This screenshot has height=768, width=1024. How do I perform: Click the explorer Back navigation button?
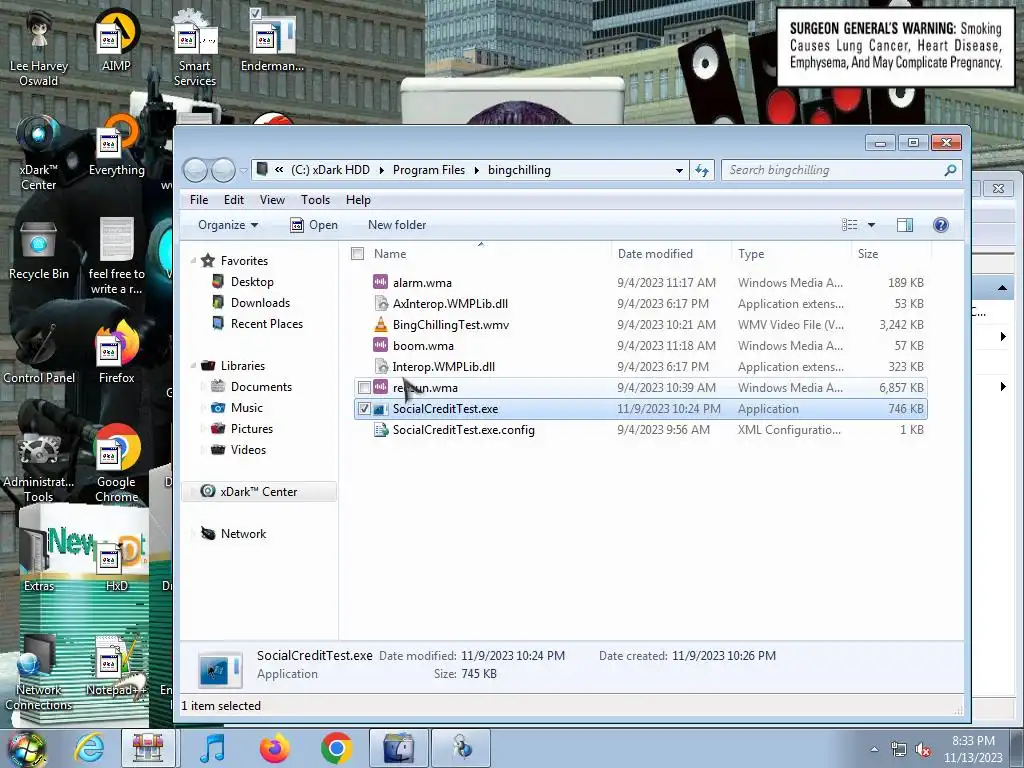click(195, 170)
